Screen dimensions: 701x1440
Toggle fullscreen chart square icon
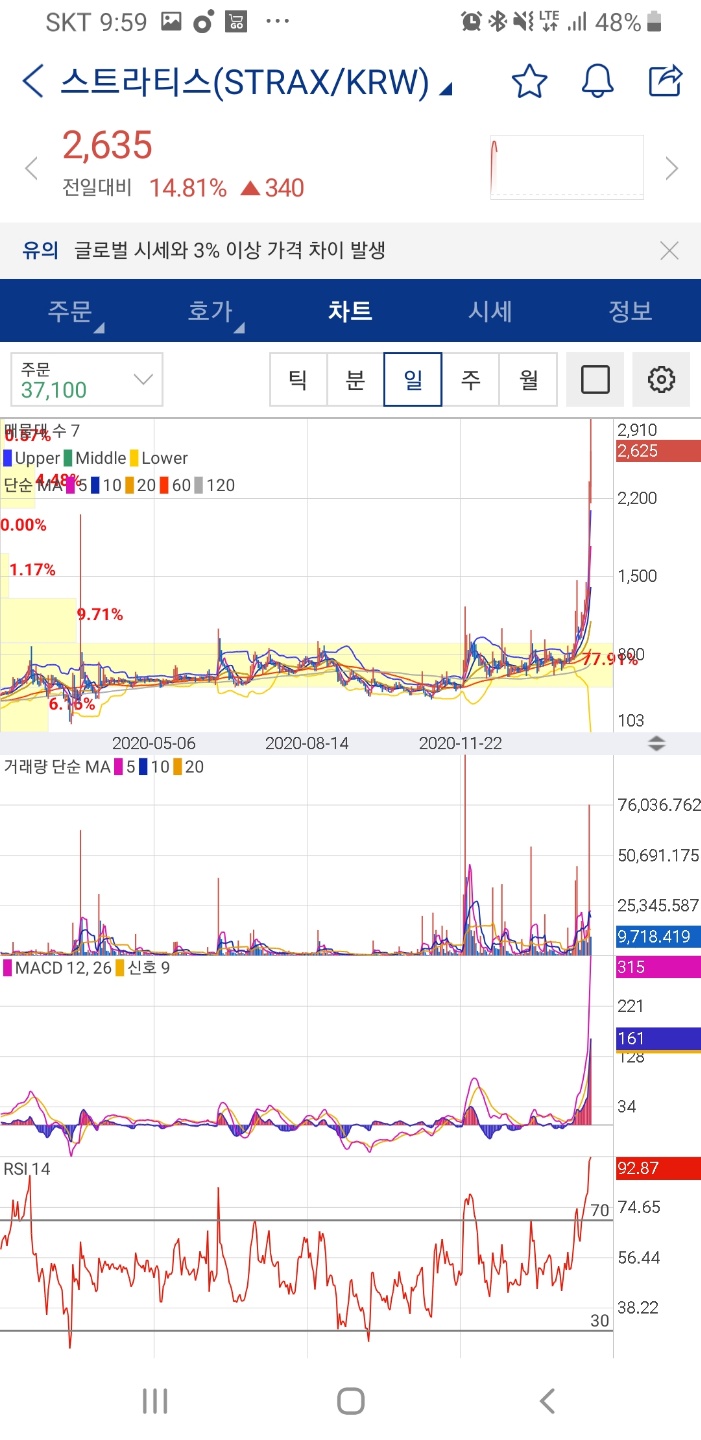(x=595, y=380)
